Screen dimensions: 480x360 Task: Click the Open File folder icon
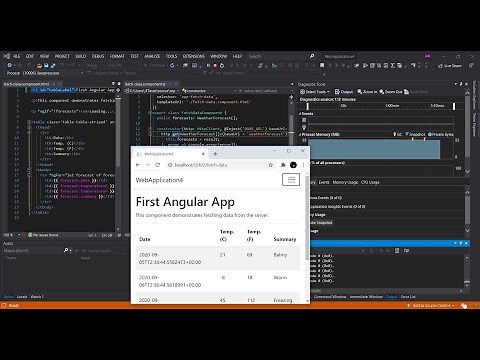[x=39, y=65]
